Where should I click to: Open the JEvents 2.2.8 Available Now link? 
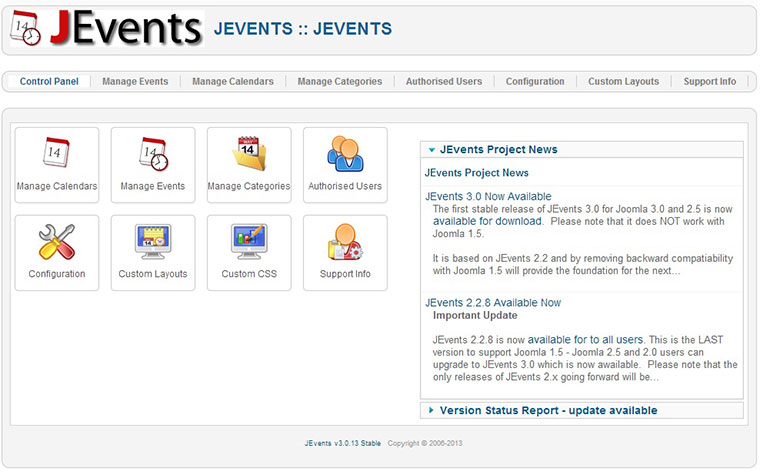(x=493, y=303)
